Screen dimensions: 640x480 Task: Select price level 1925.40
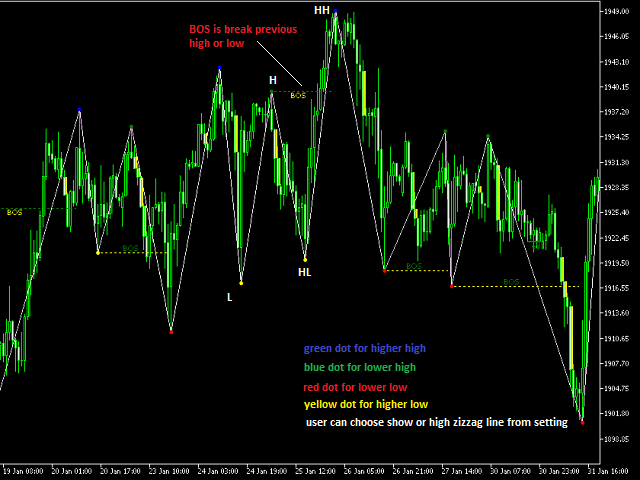click(x=617, y=213)
